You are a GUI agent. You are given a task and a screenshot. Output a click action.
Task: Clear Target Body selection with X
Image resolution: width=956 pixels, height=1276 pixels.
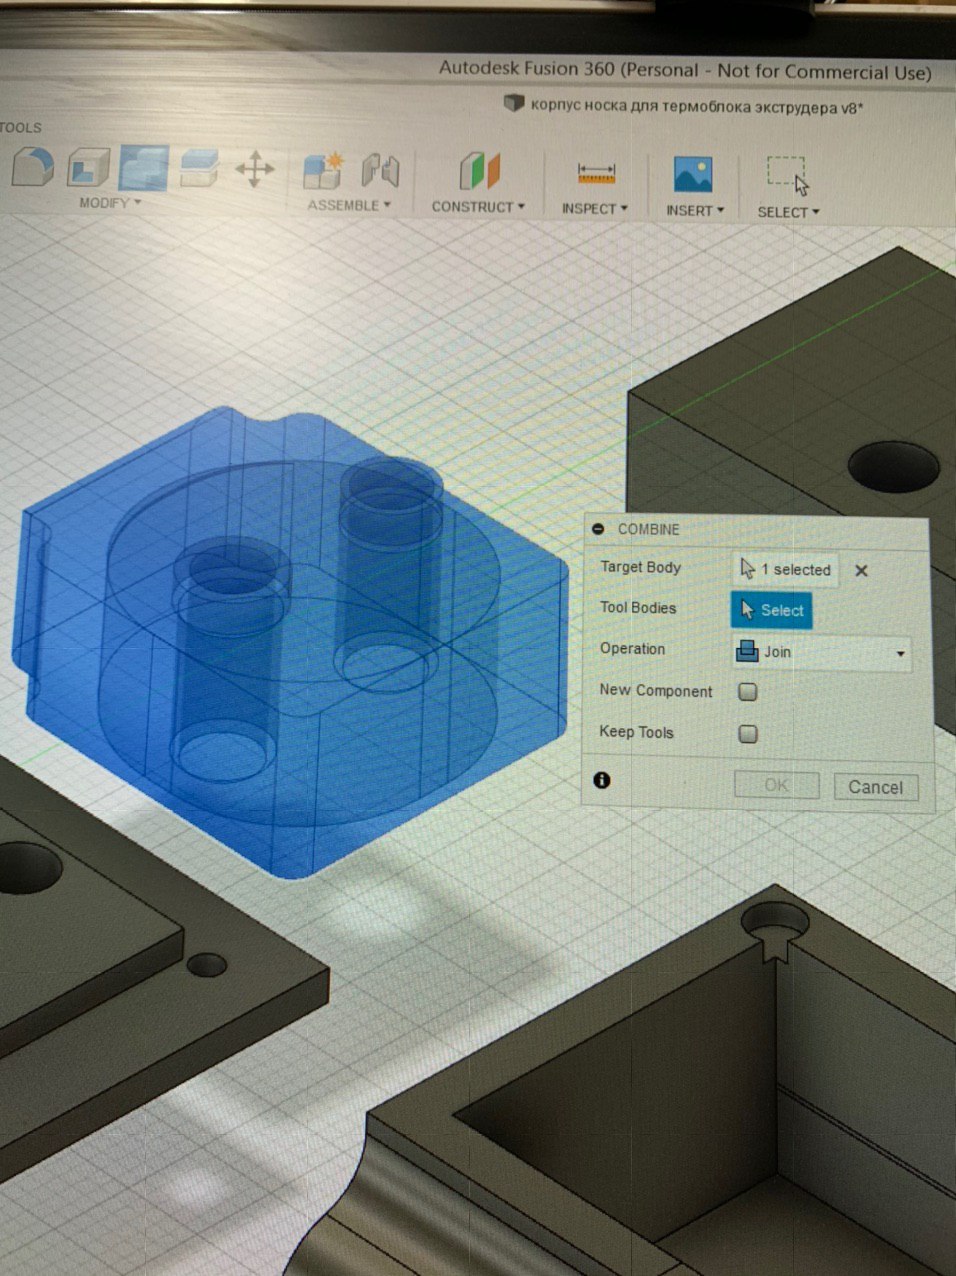click(861, 571)
